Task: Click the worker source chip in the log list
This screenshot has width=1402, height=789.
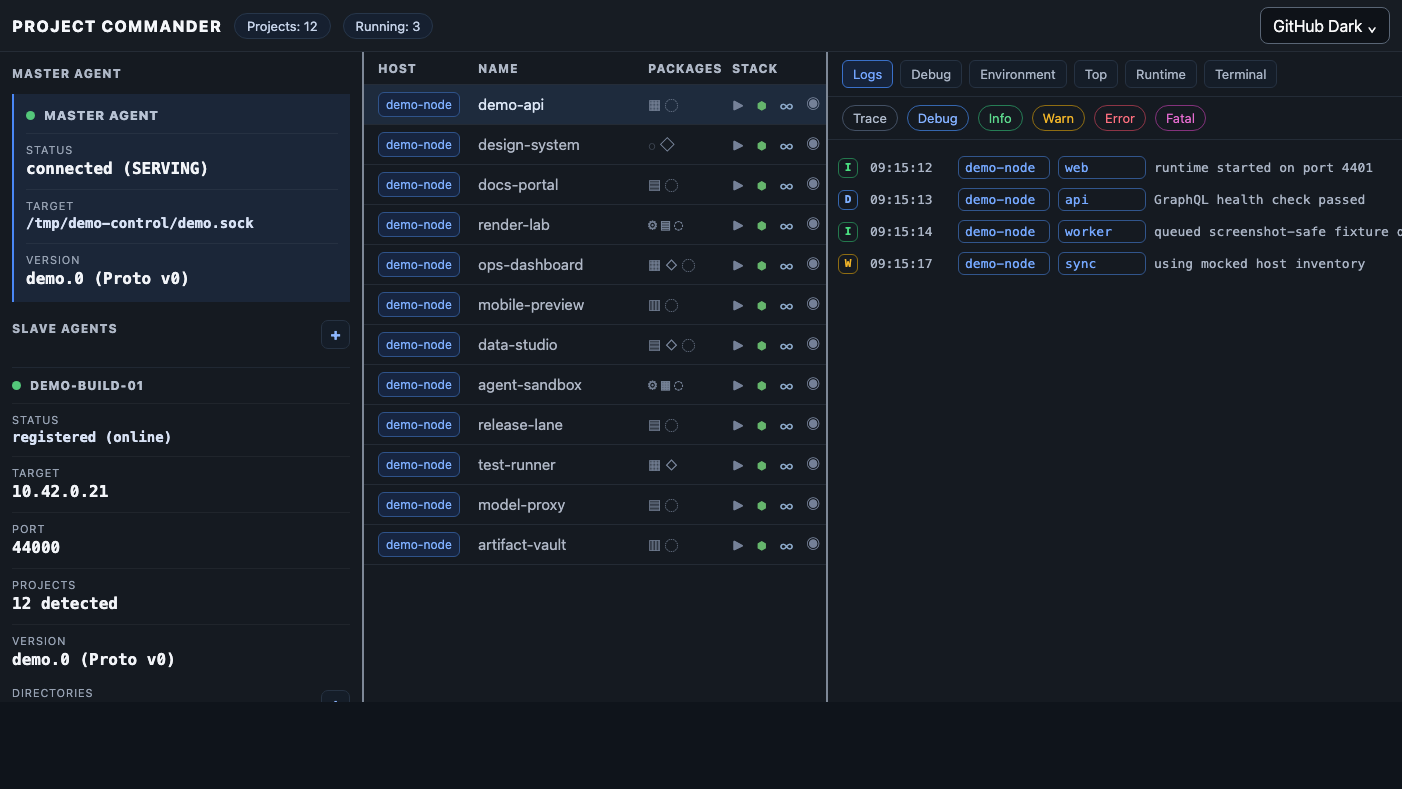Action: [x=1101, y=232]
